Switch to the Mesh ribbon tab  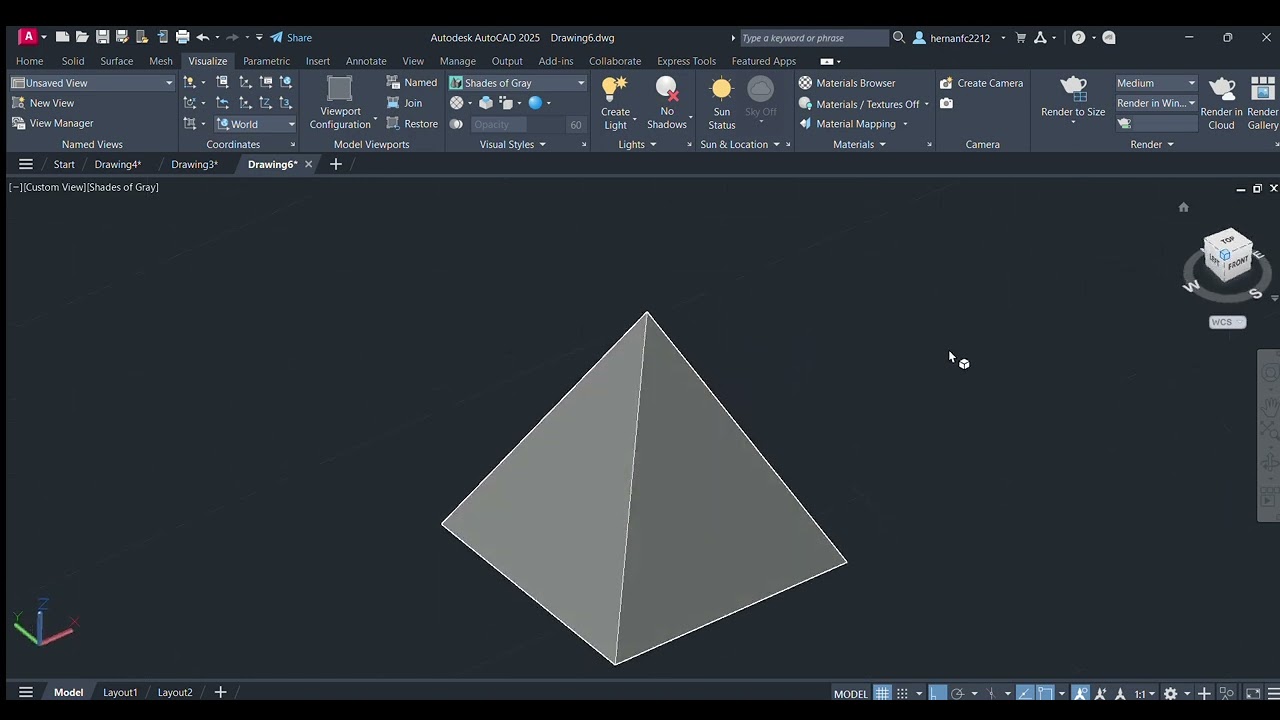click(161, 61)
